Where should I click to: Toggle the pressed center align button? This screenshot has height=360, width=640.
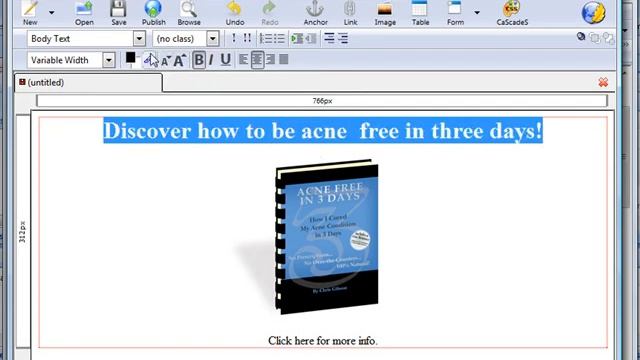point(257,60)
